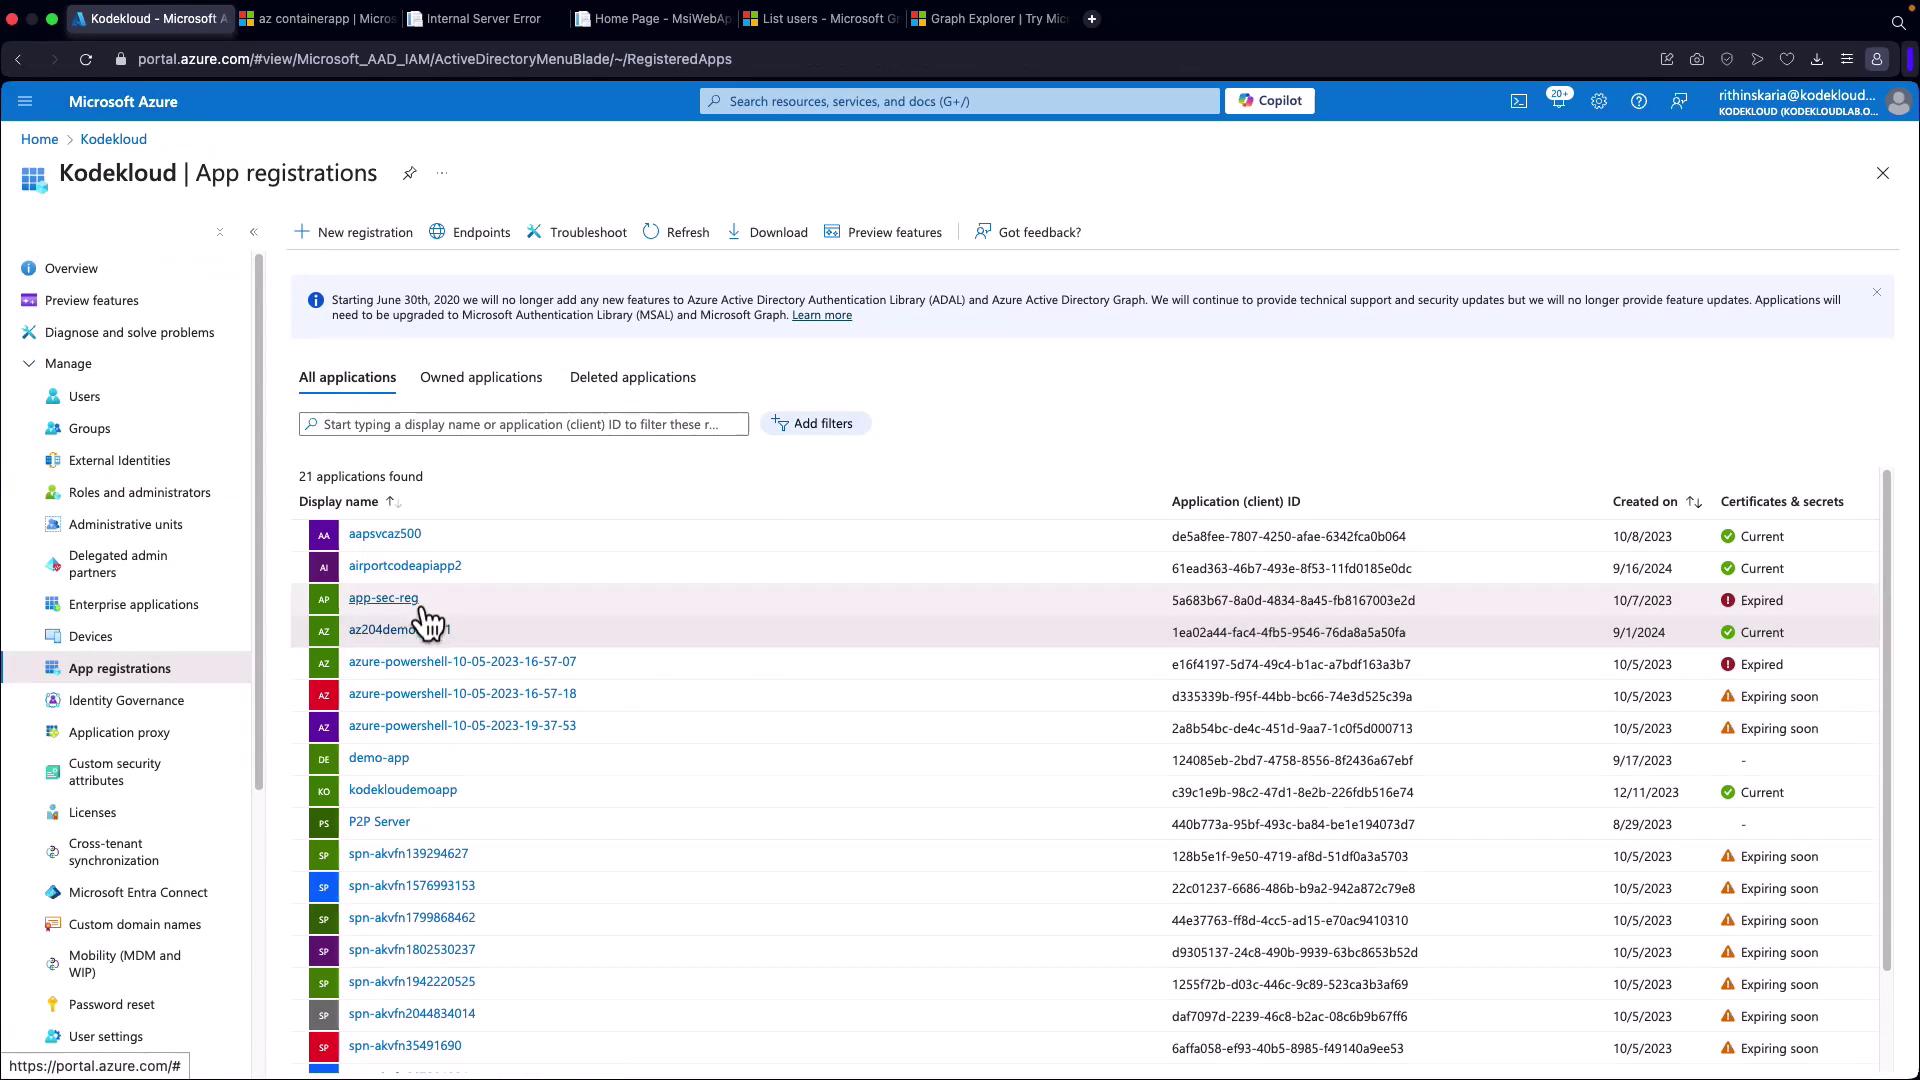
Task: Click the New registration button
Action: pyautogui.click(x=353, y=232)
